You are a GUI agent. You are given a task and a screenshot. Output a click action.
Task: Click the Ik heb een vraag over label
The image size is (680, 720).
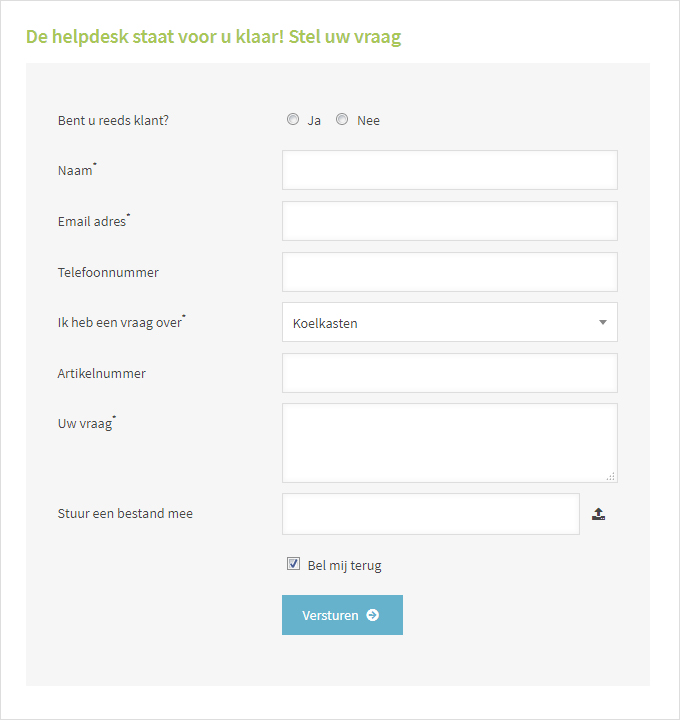click(x=122, y=322)
